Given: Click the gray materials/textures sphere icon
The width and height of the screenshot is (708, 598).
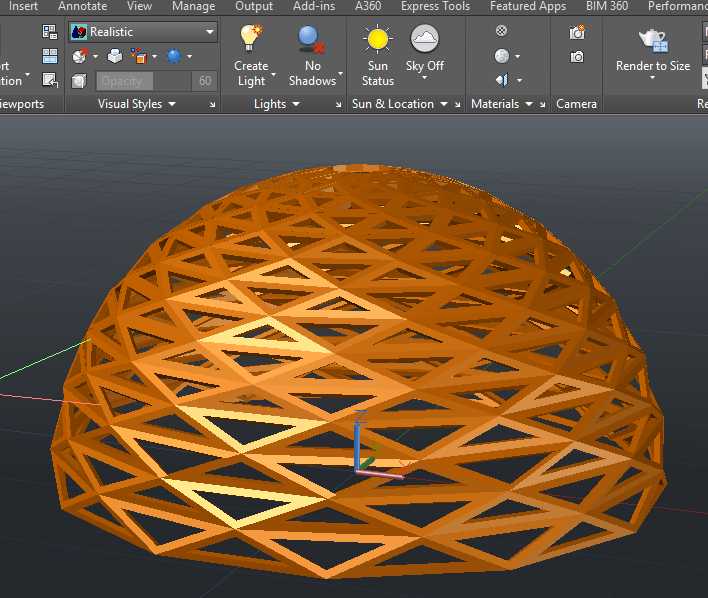Looking at the screenshot, I should click(502, 56).
